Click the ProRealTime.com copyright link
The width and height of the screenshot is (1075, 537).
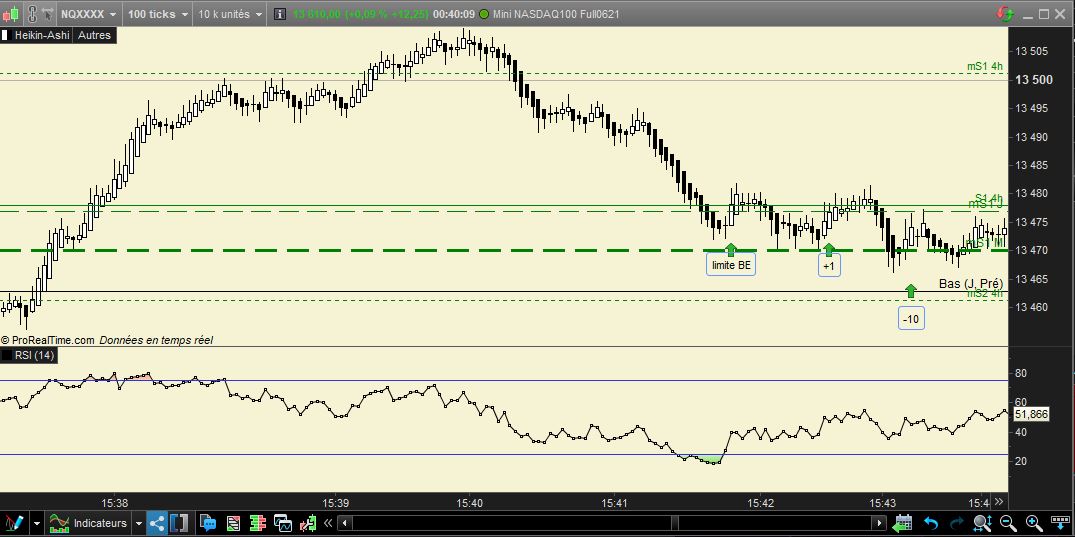(47, 340)
